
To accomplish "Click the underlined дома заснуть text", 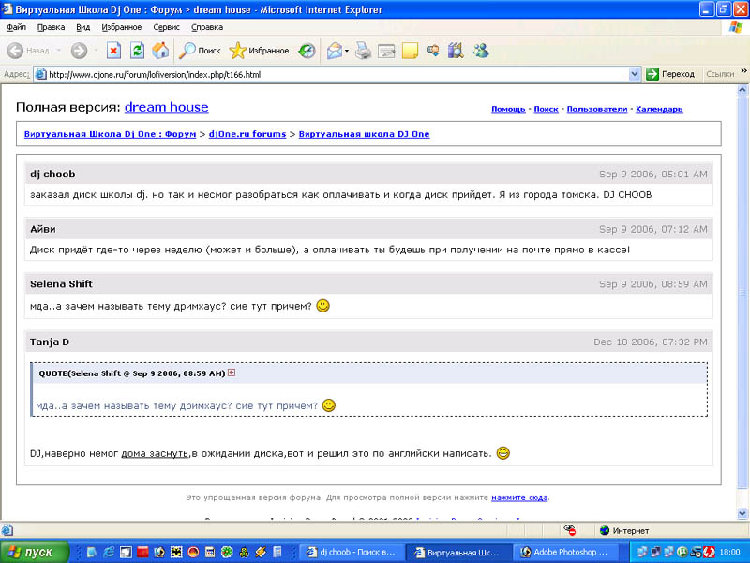I will (x=154, y=453).
